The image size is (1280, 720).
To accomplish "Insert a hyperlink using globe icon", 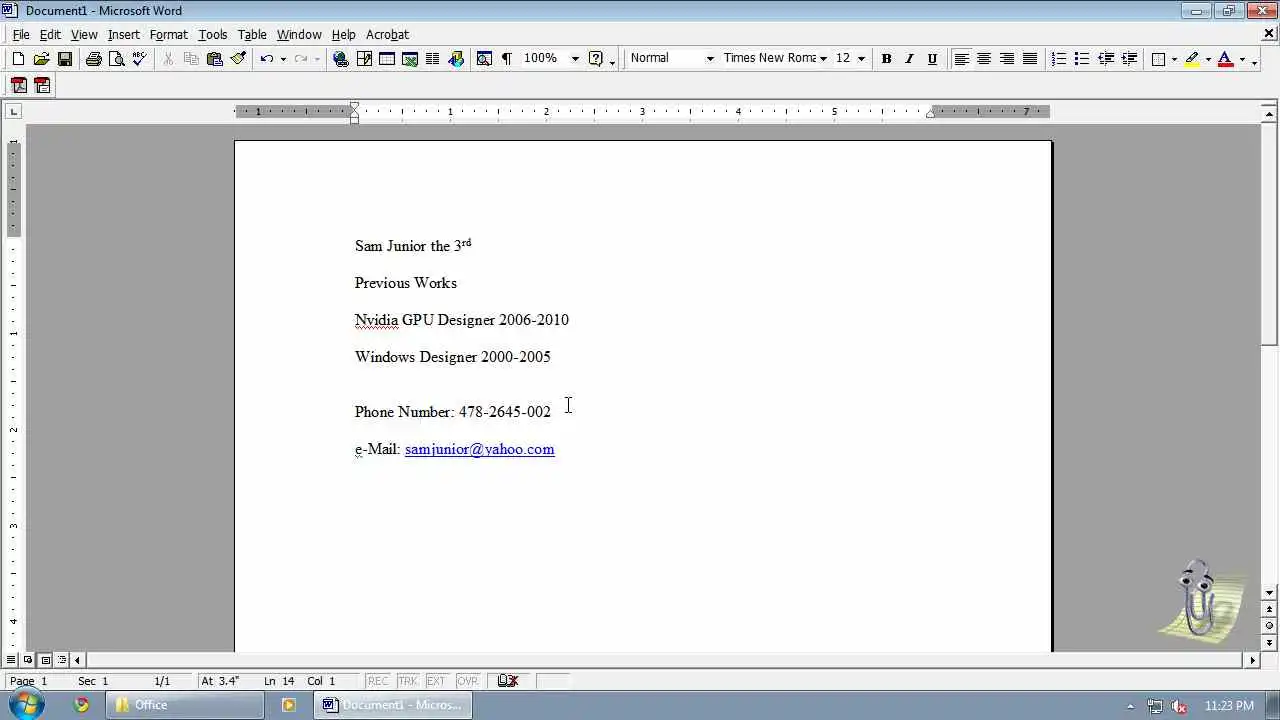I will tap(341, 59).
